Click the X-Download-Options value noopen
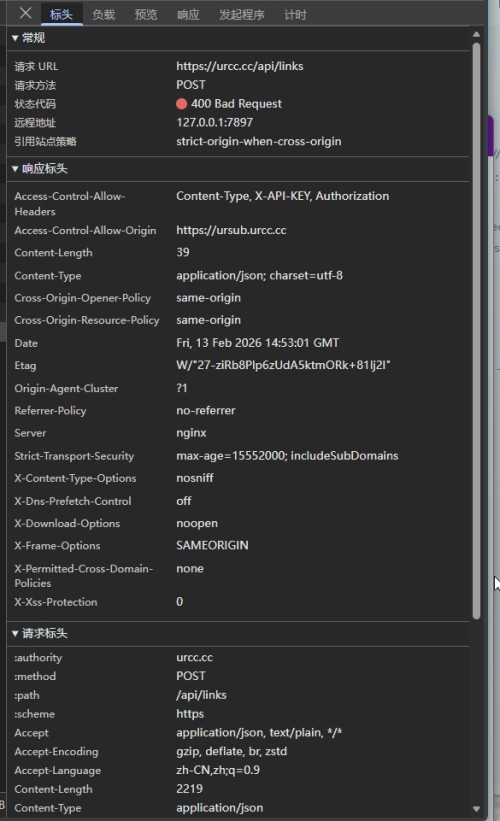The image size is (500, 821). click(197, 523)
